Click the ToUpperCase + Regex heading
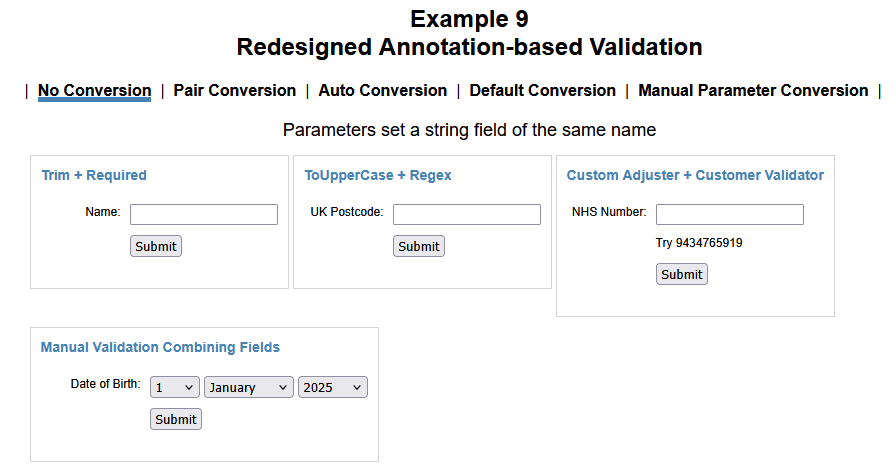The height and width of the screenshot is (475, 896). (378, 175)
